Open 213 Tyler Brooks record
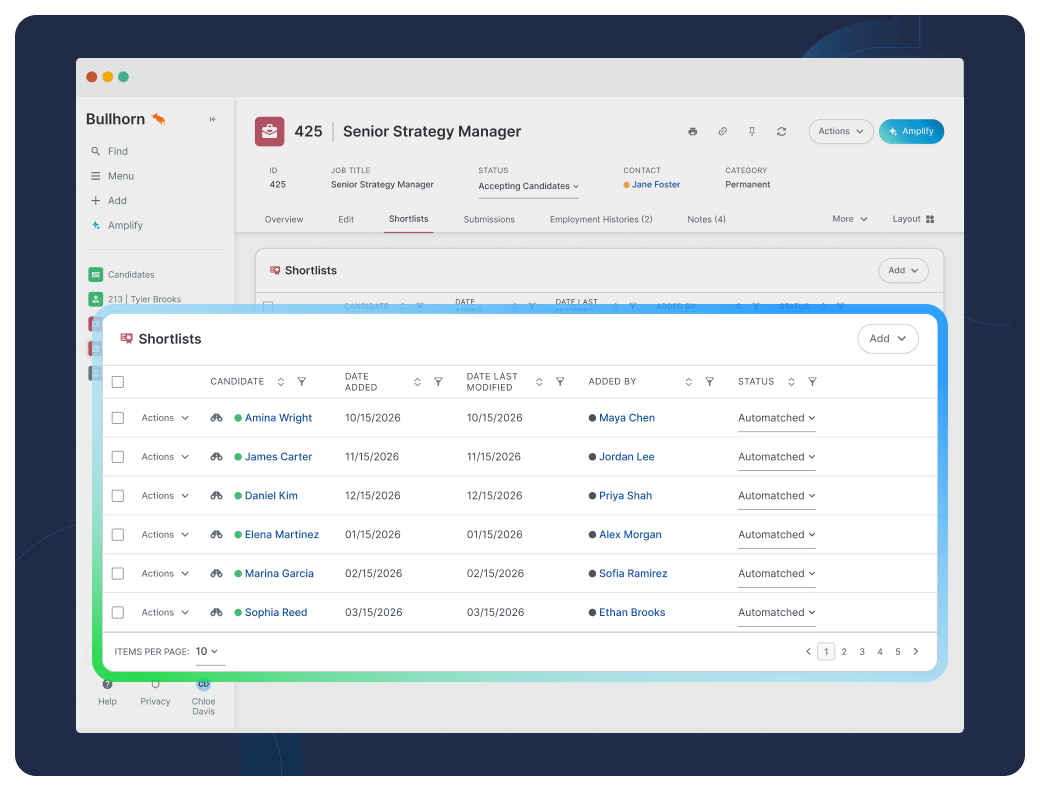The width and height of the screenshot is (1040, 790). [135, 299]
